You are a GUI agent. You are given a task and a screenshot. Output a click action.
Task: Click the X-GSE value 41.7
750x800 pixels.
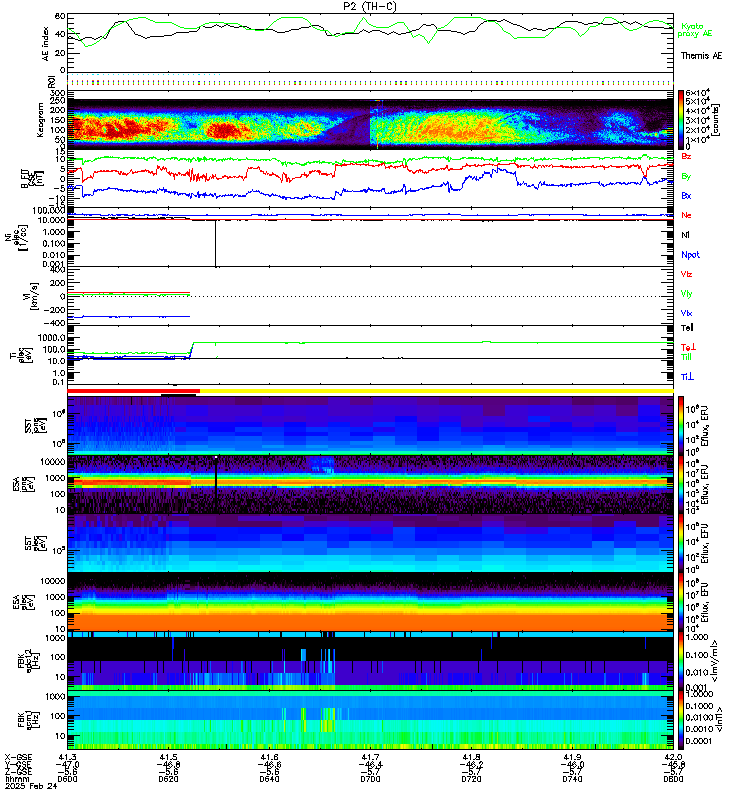370,757
